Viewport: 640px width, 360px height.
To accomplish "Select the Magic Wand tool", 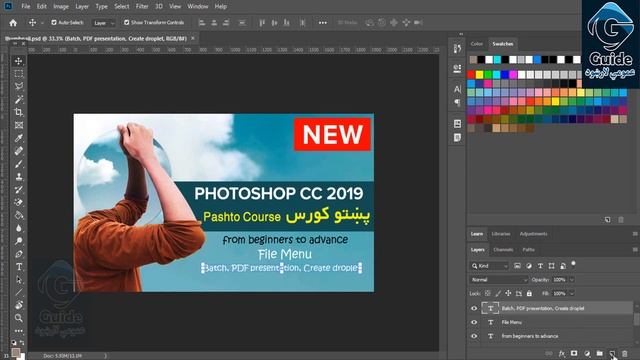I will [18, 99].
